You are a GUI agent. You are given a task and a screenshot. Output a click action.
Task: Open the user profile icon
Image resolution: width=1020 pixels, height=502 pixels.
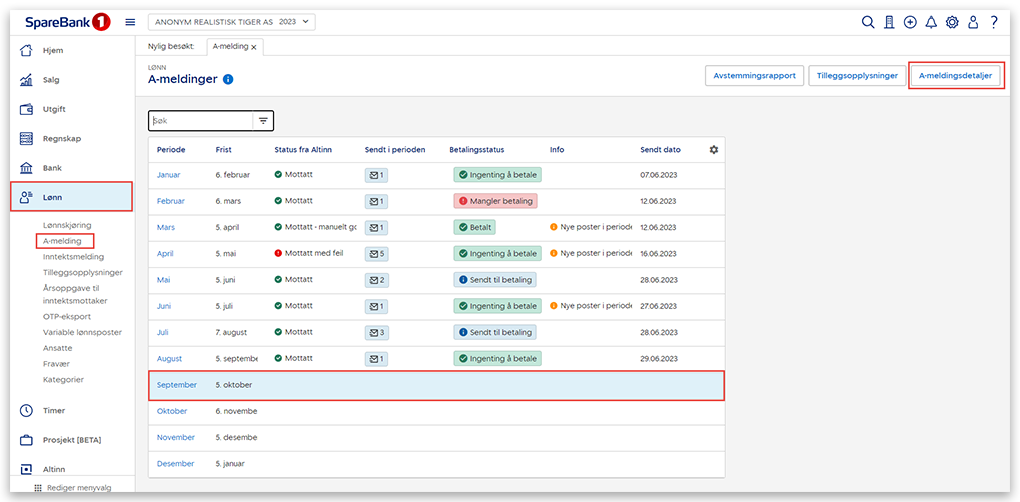tap(973, 22)
